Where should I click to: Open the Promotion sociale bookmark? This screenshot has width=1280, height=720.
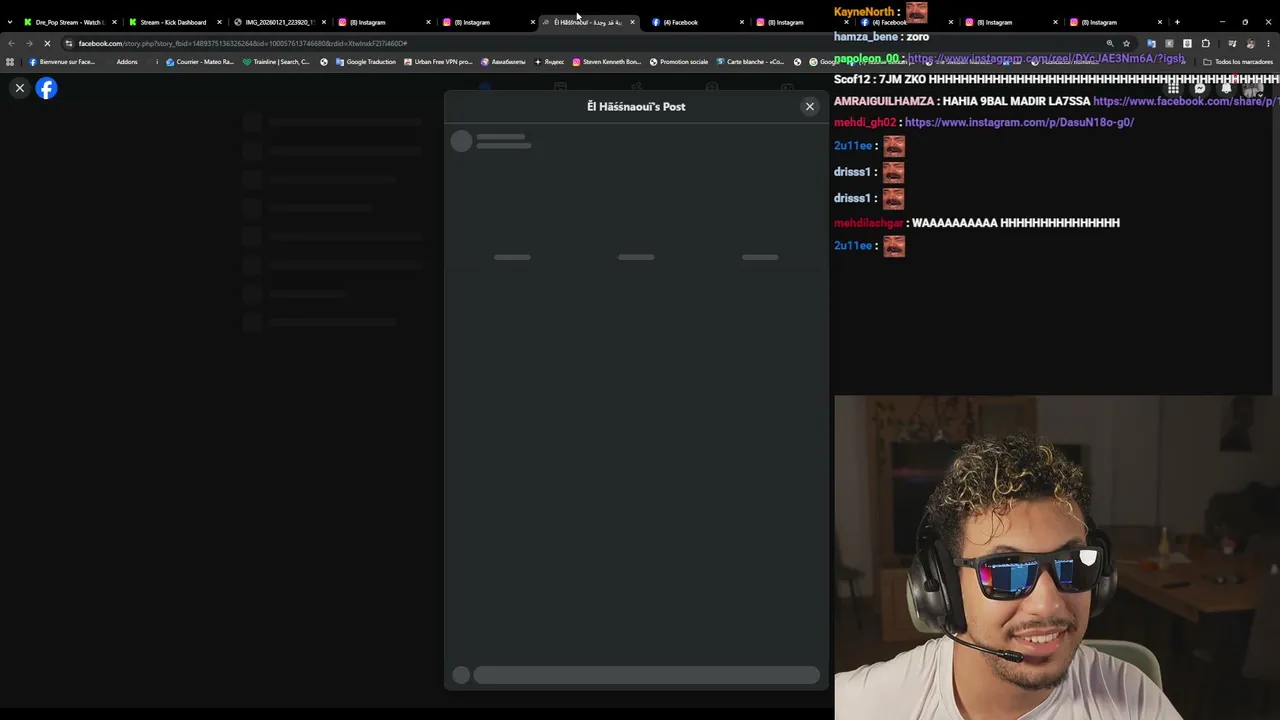(679, 62)
